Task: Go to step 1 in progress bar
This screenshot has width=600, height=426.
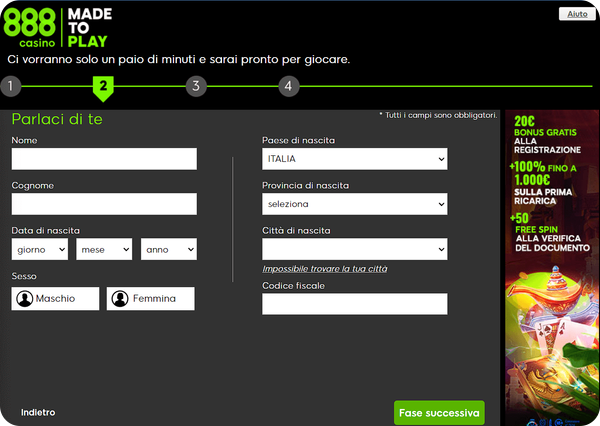Action: (10, 86)
